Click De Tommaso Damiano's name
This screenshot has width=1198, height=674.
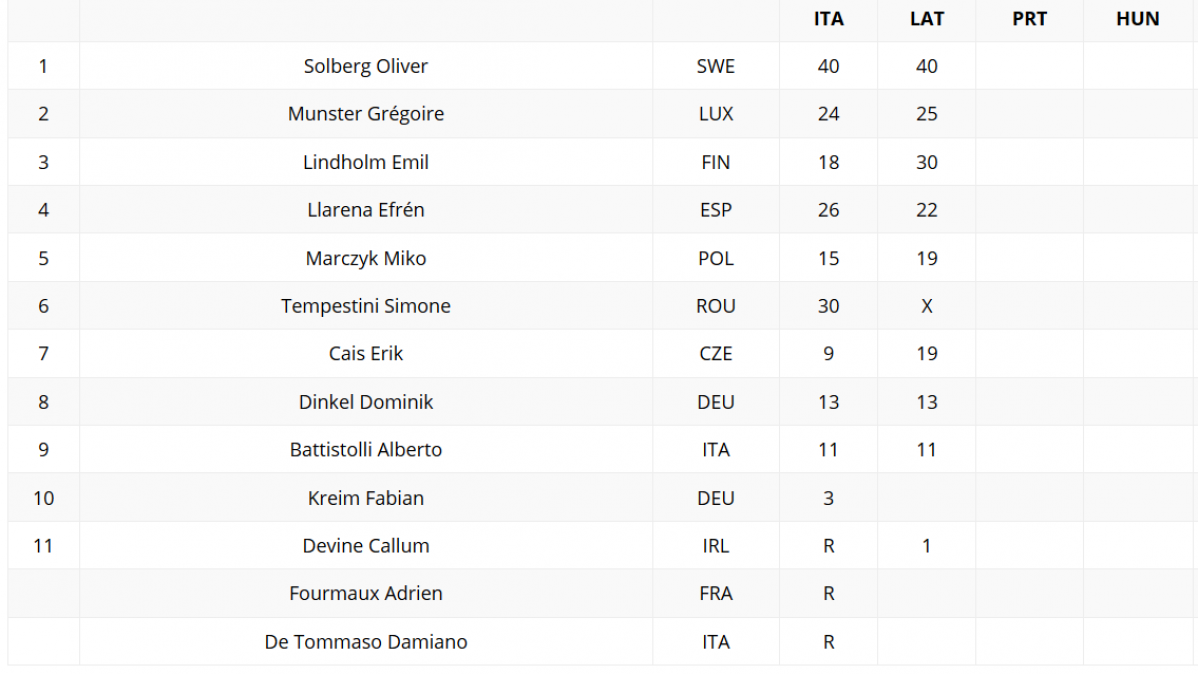[365, 642]
